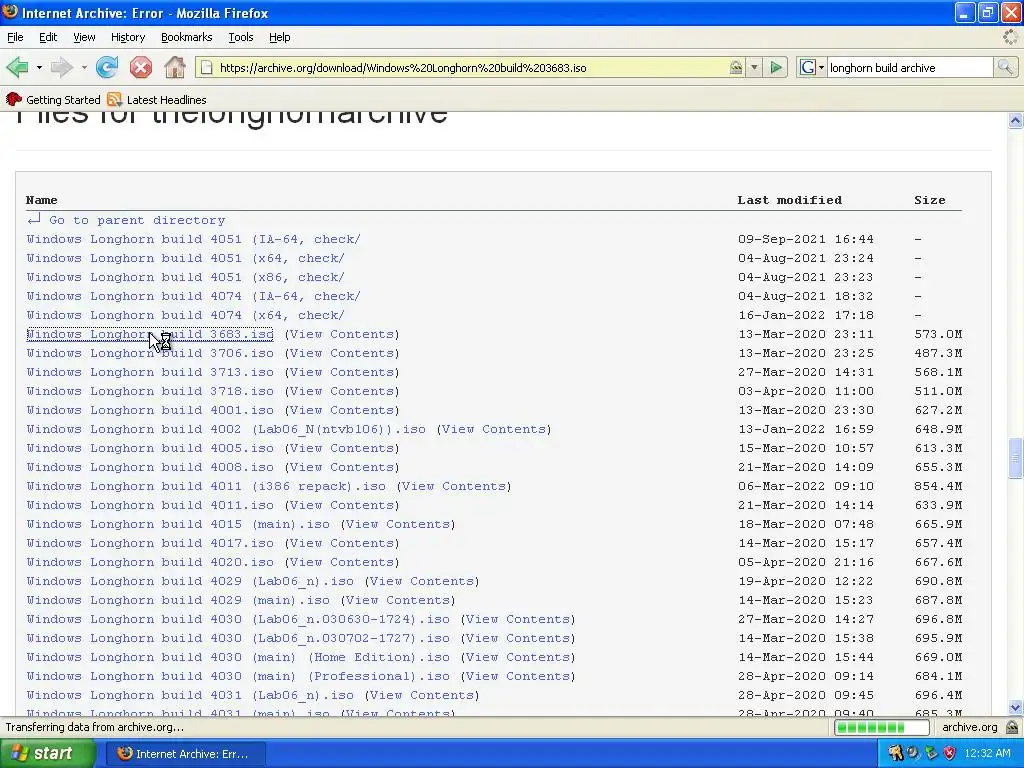View Contents of build 4020.iso
The height and width of the screenshot is (768, 1024).
tap(342, 562)
